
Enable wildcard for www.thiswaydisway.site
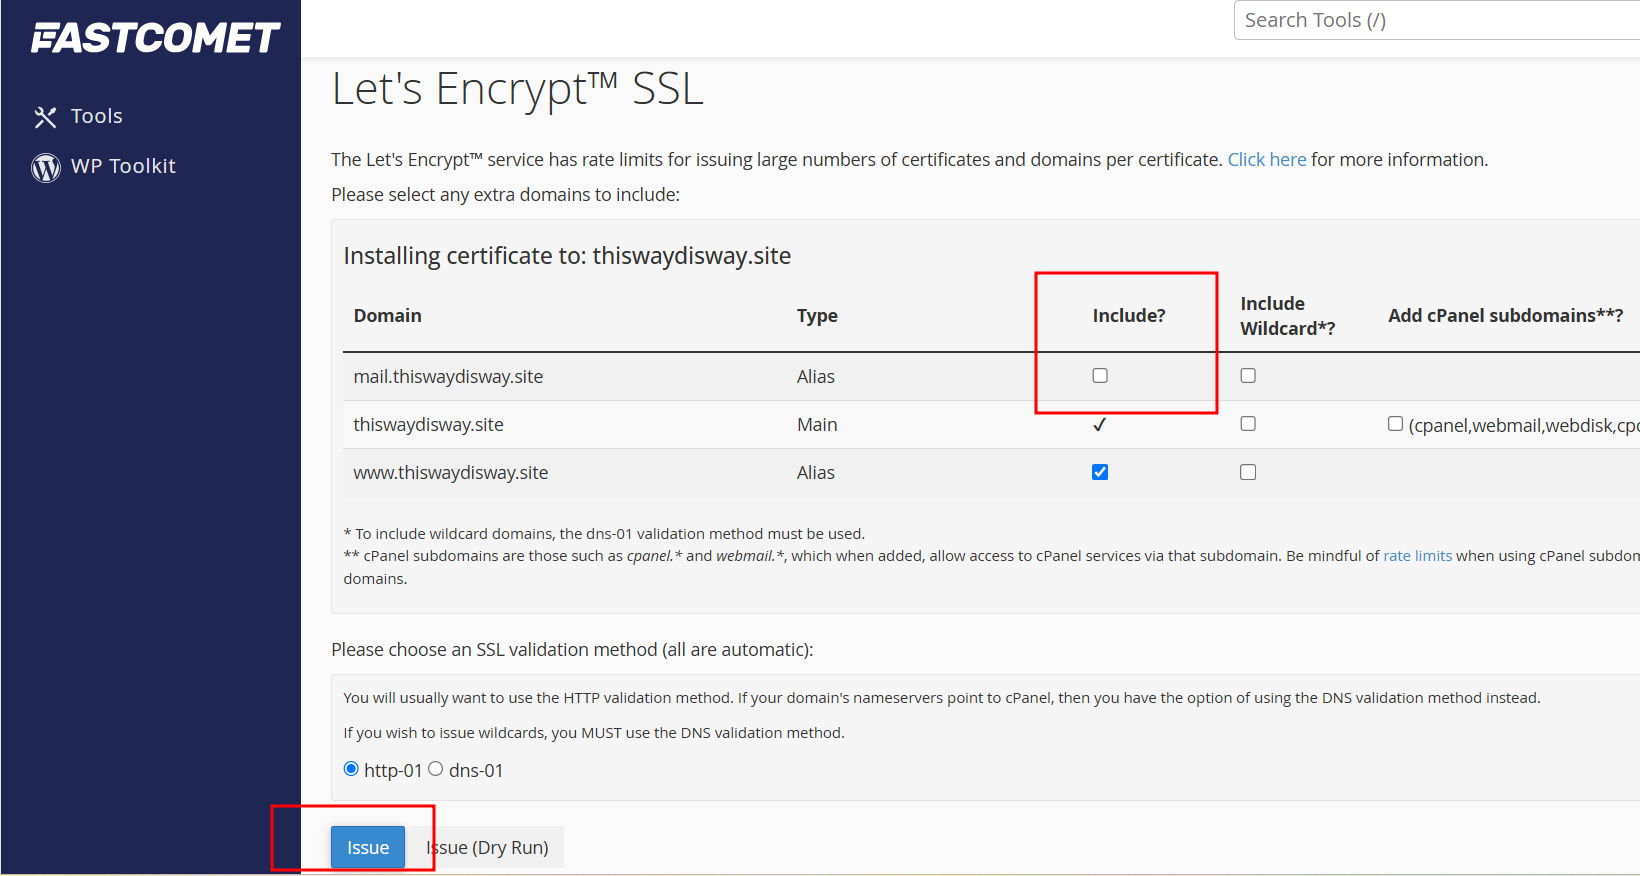coord(1248,472)
